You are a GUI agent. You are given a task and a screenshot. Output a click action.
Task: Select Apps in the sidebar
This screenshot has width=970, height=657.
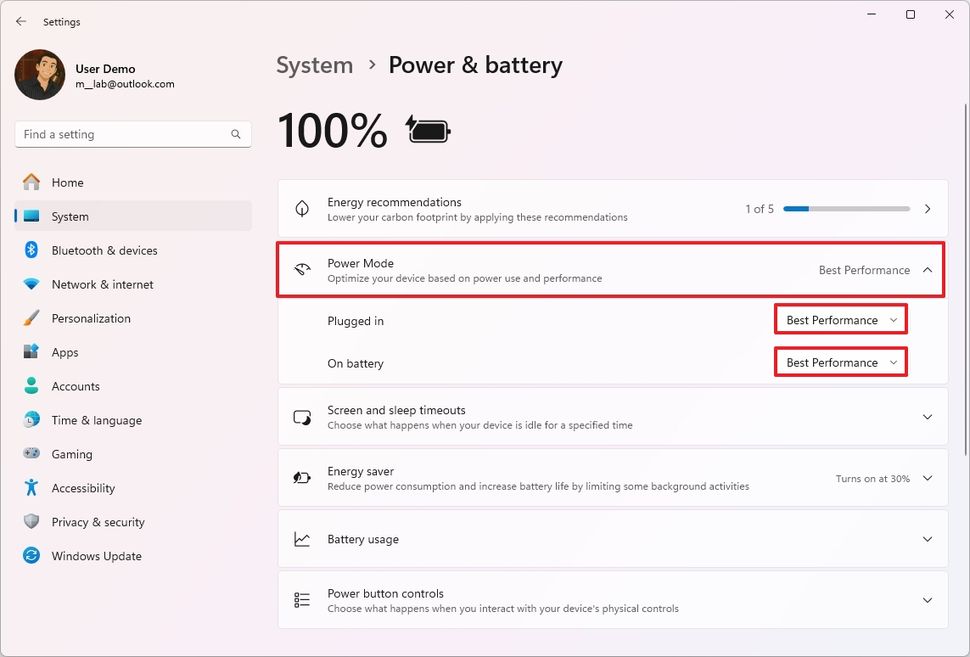[x=65, y=352]
